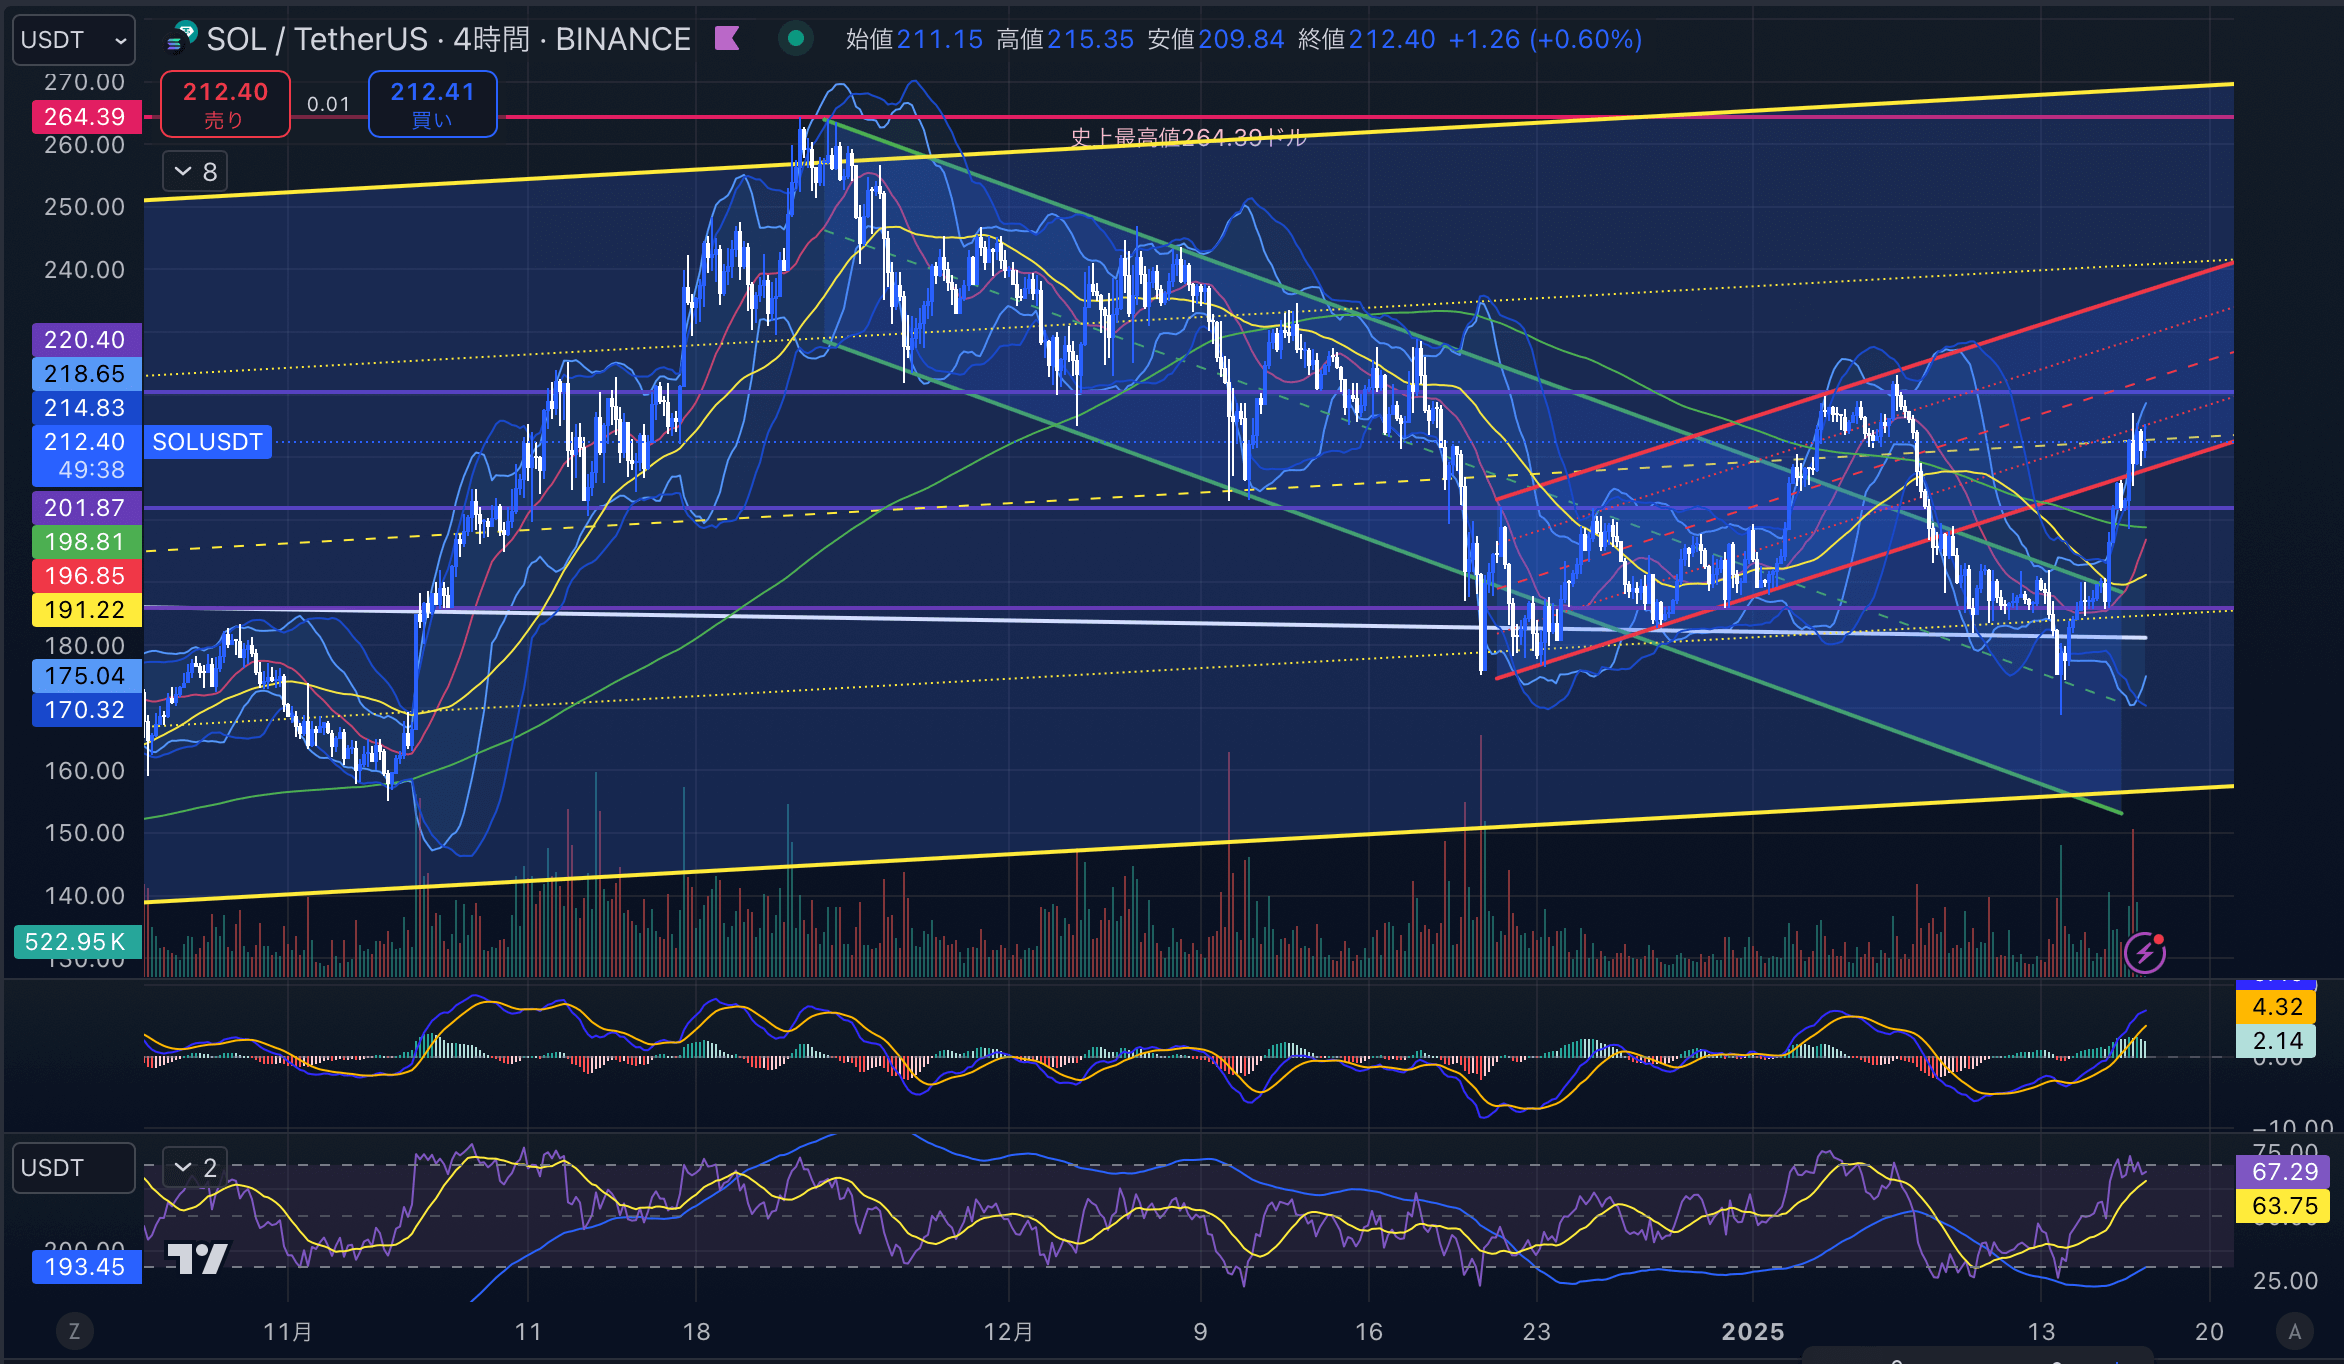2344x1364 pixels.
Task: Click the SOL coin logo icon
Action: tap(182, 38)
